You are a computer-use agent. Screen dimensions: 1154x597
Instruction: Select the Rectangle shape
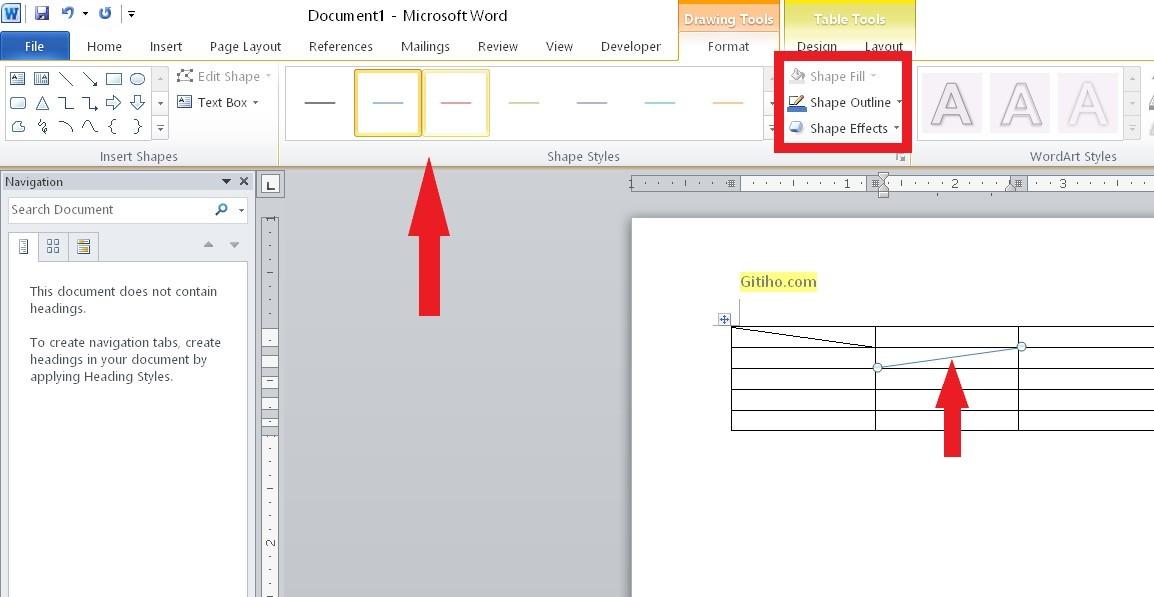[113, 78]
